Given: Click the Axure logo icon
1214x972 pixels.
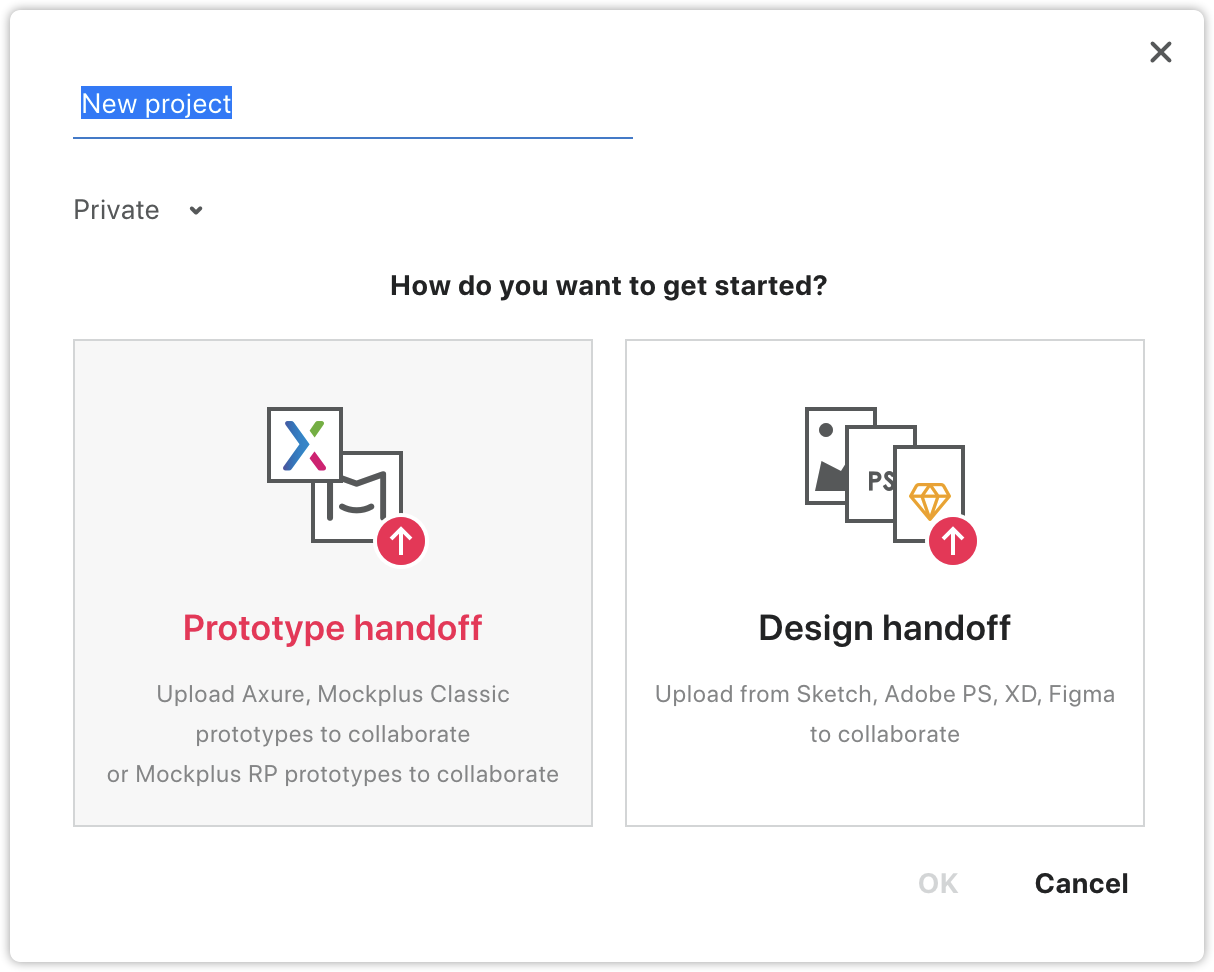Looking at the screenshot, I should (305, 445).
